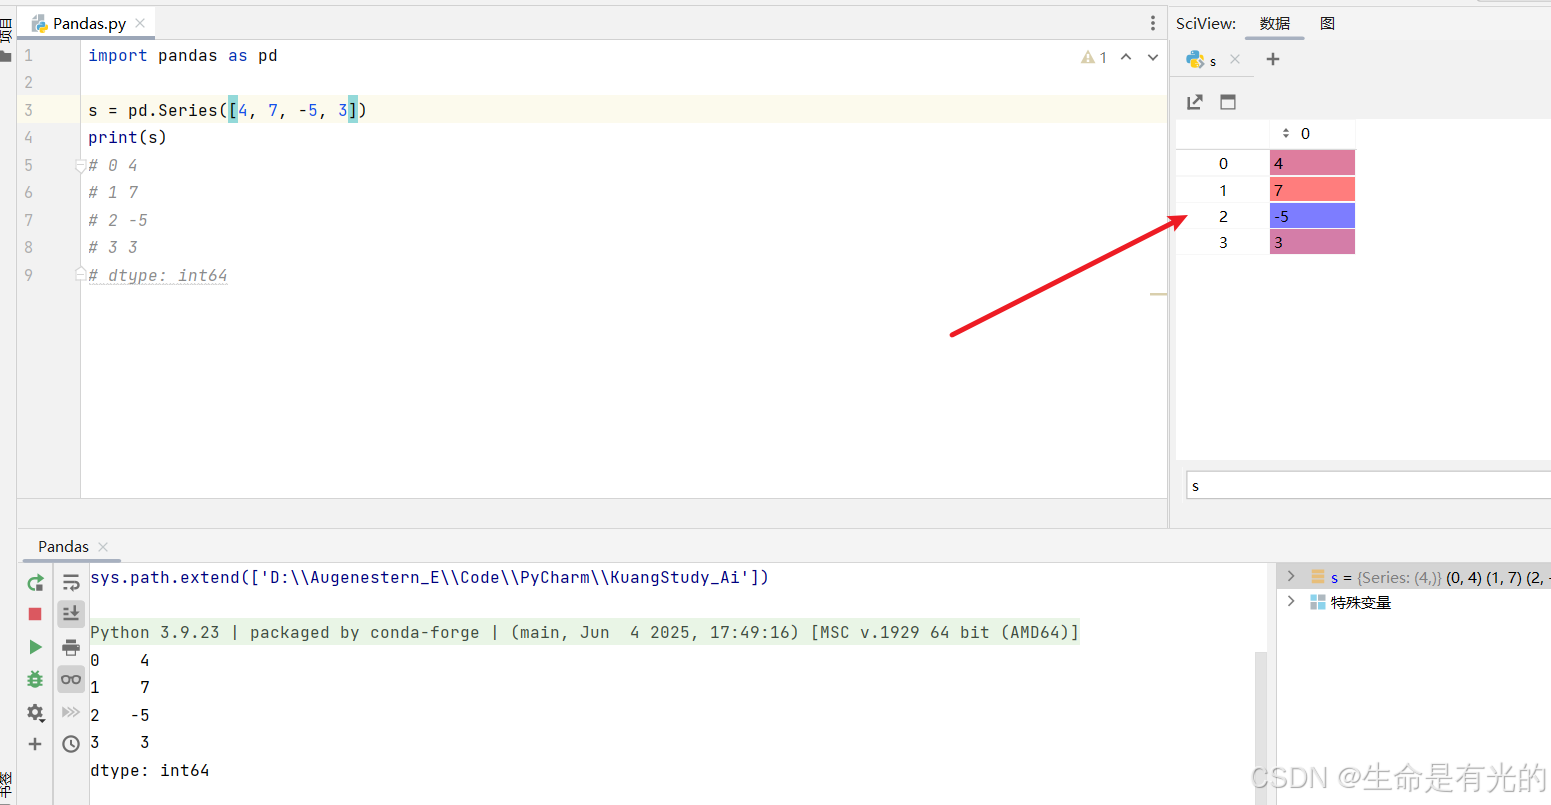1551x805 pixels.
Task: Click the print(s) code line
Action: [x=127, y=138]
